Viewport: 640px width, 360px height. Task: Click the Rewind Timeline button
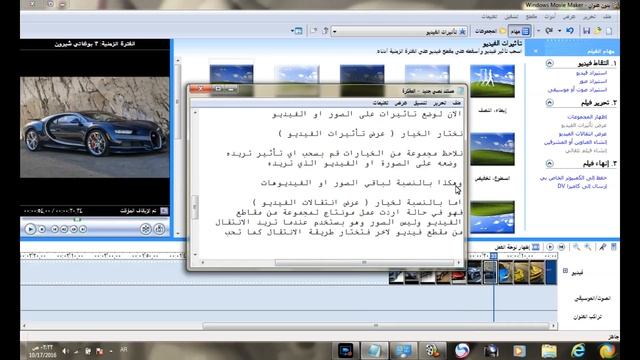coord(562,247)
